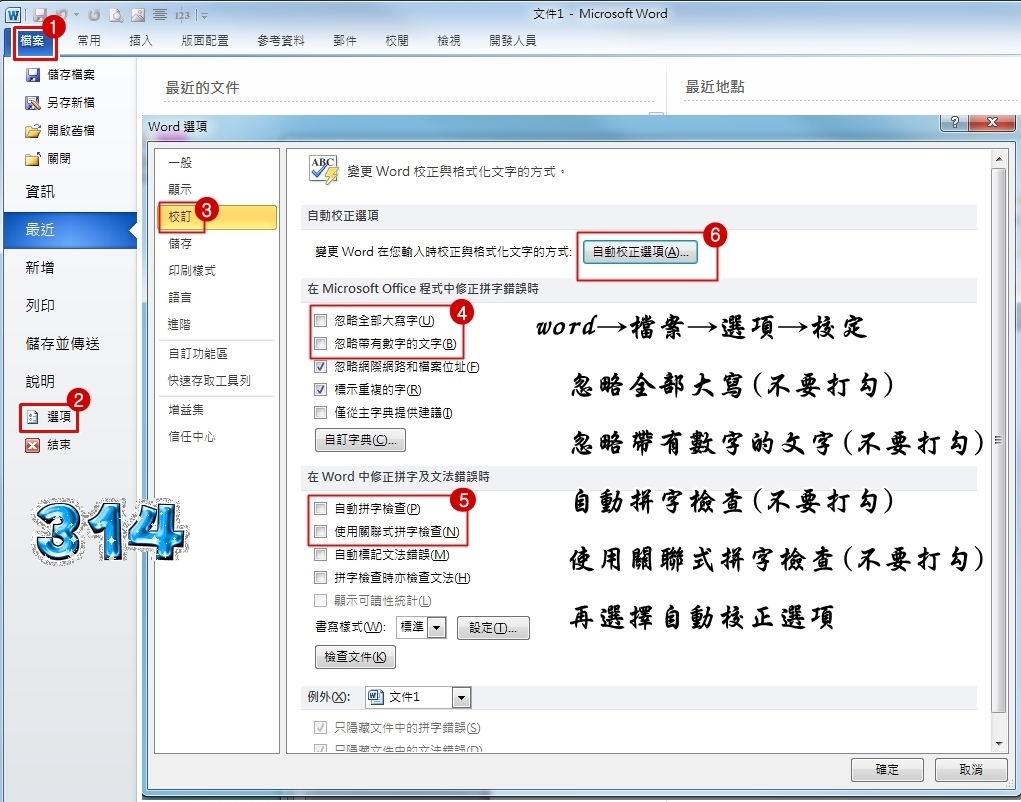1021x802 pixels.
Task: Toggle the 自動拼字檢查(P) checkbox
Action: [320, 508]
